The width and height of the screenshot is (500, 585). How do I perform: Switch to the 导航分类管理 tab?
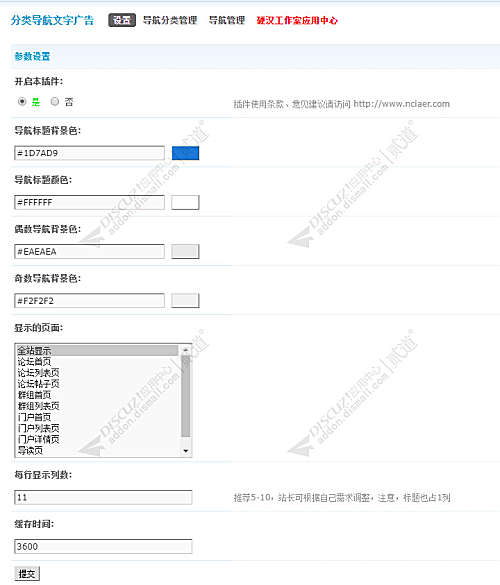click(170, 20)
